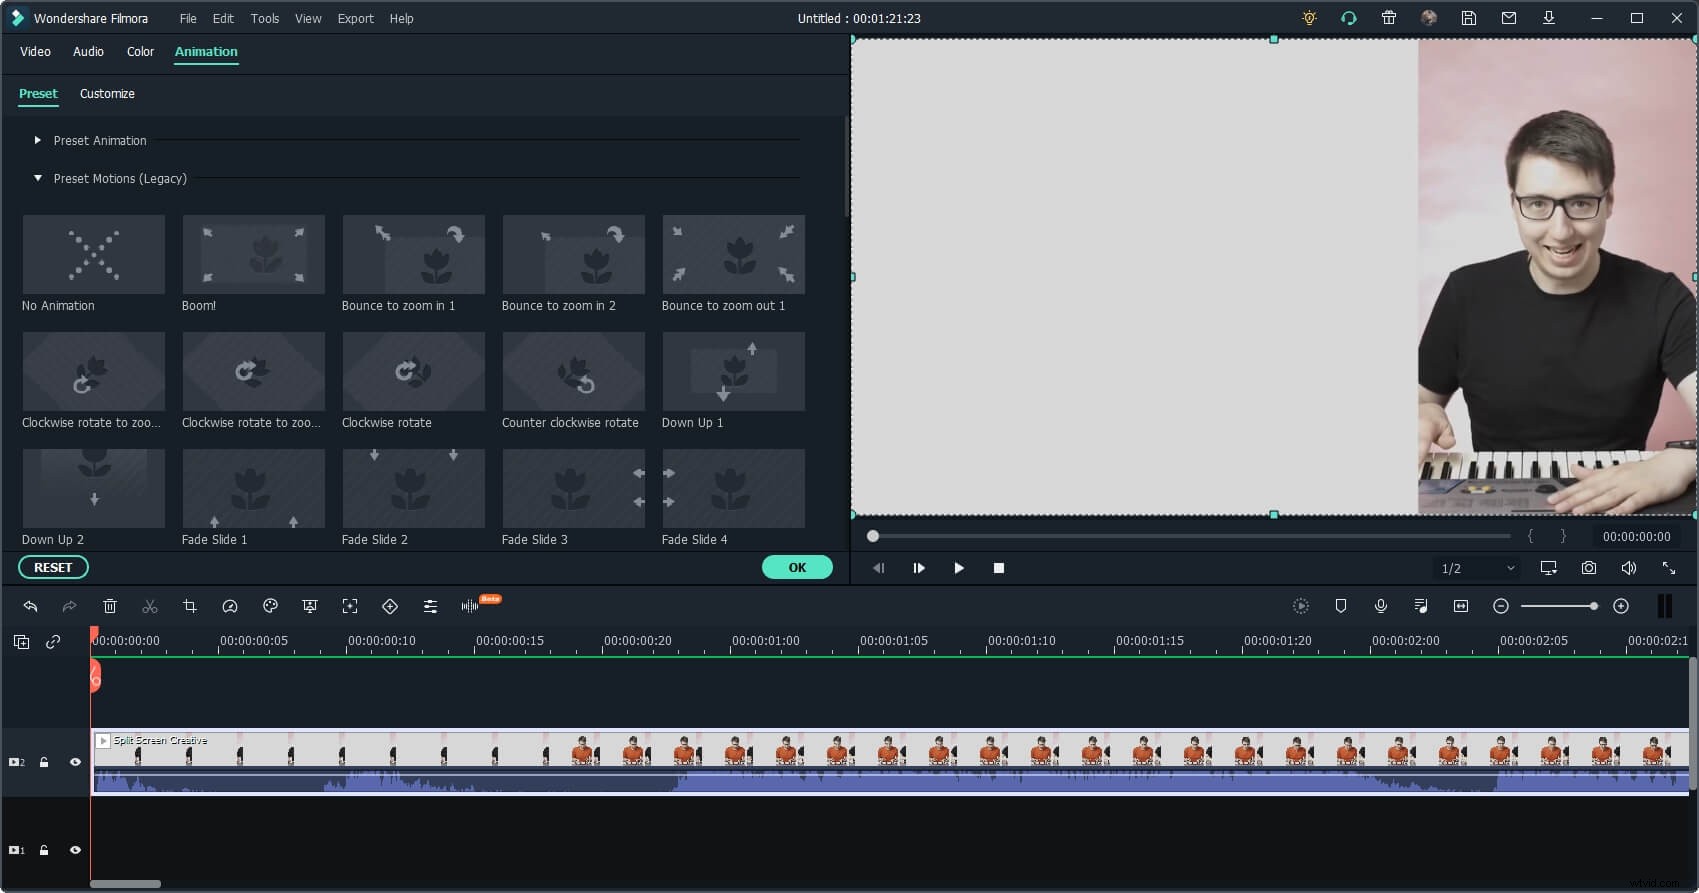Click the render preview icon
The image size is (1699, 893).
1301,606
